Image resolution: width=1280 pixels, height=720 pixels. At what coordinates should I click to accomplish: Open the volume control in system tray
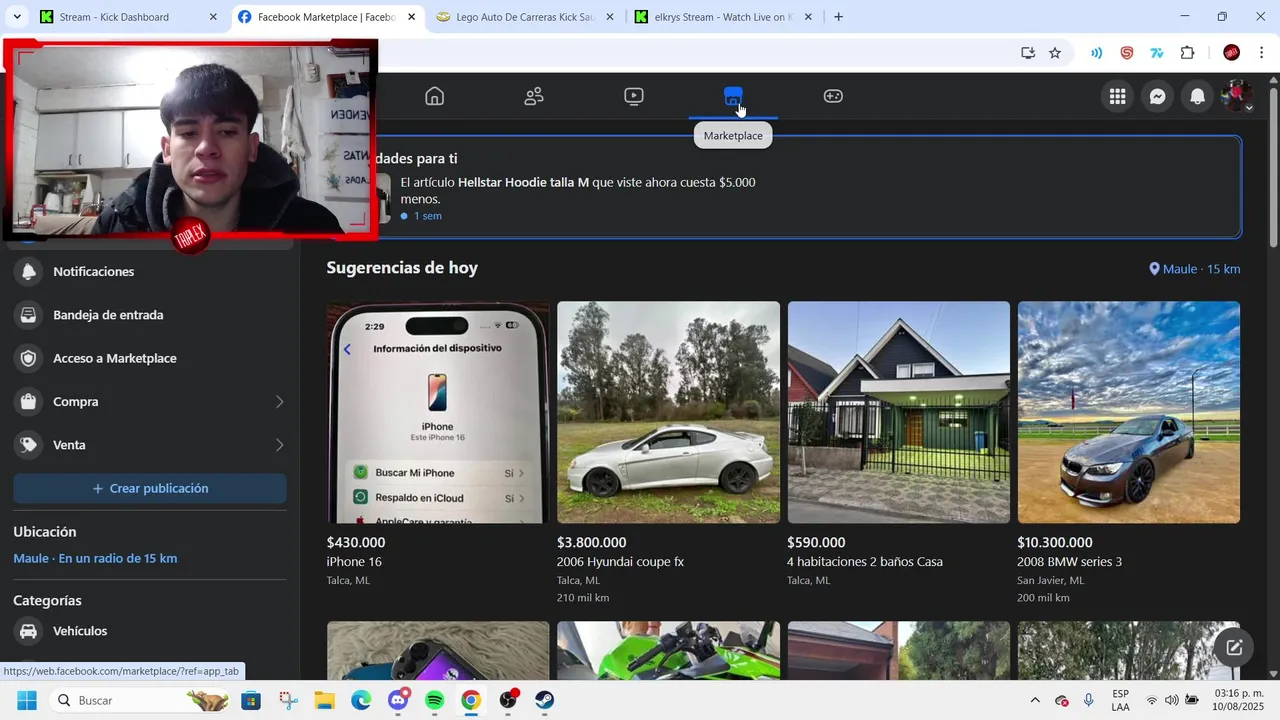click(1171, 700)
